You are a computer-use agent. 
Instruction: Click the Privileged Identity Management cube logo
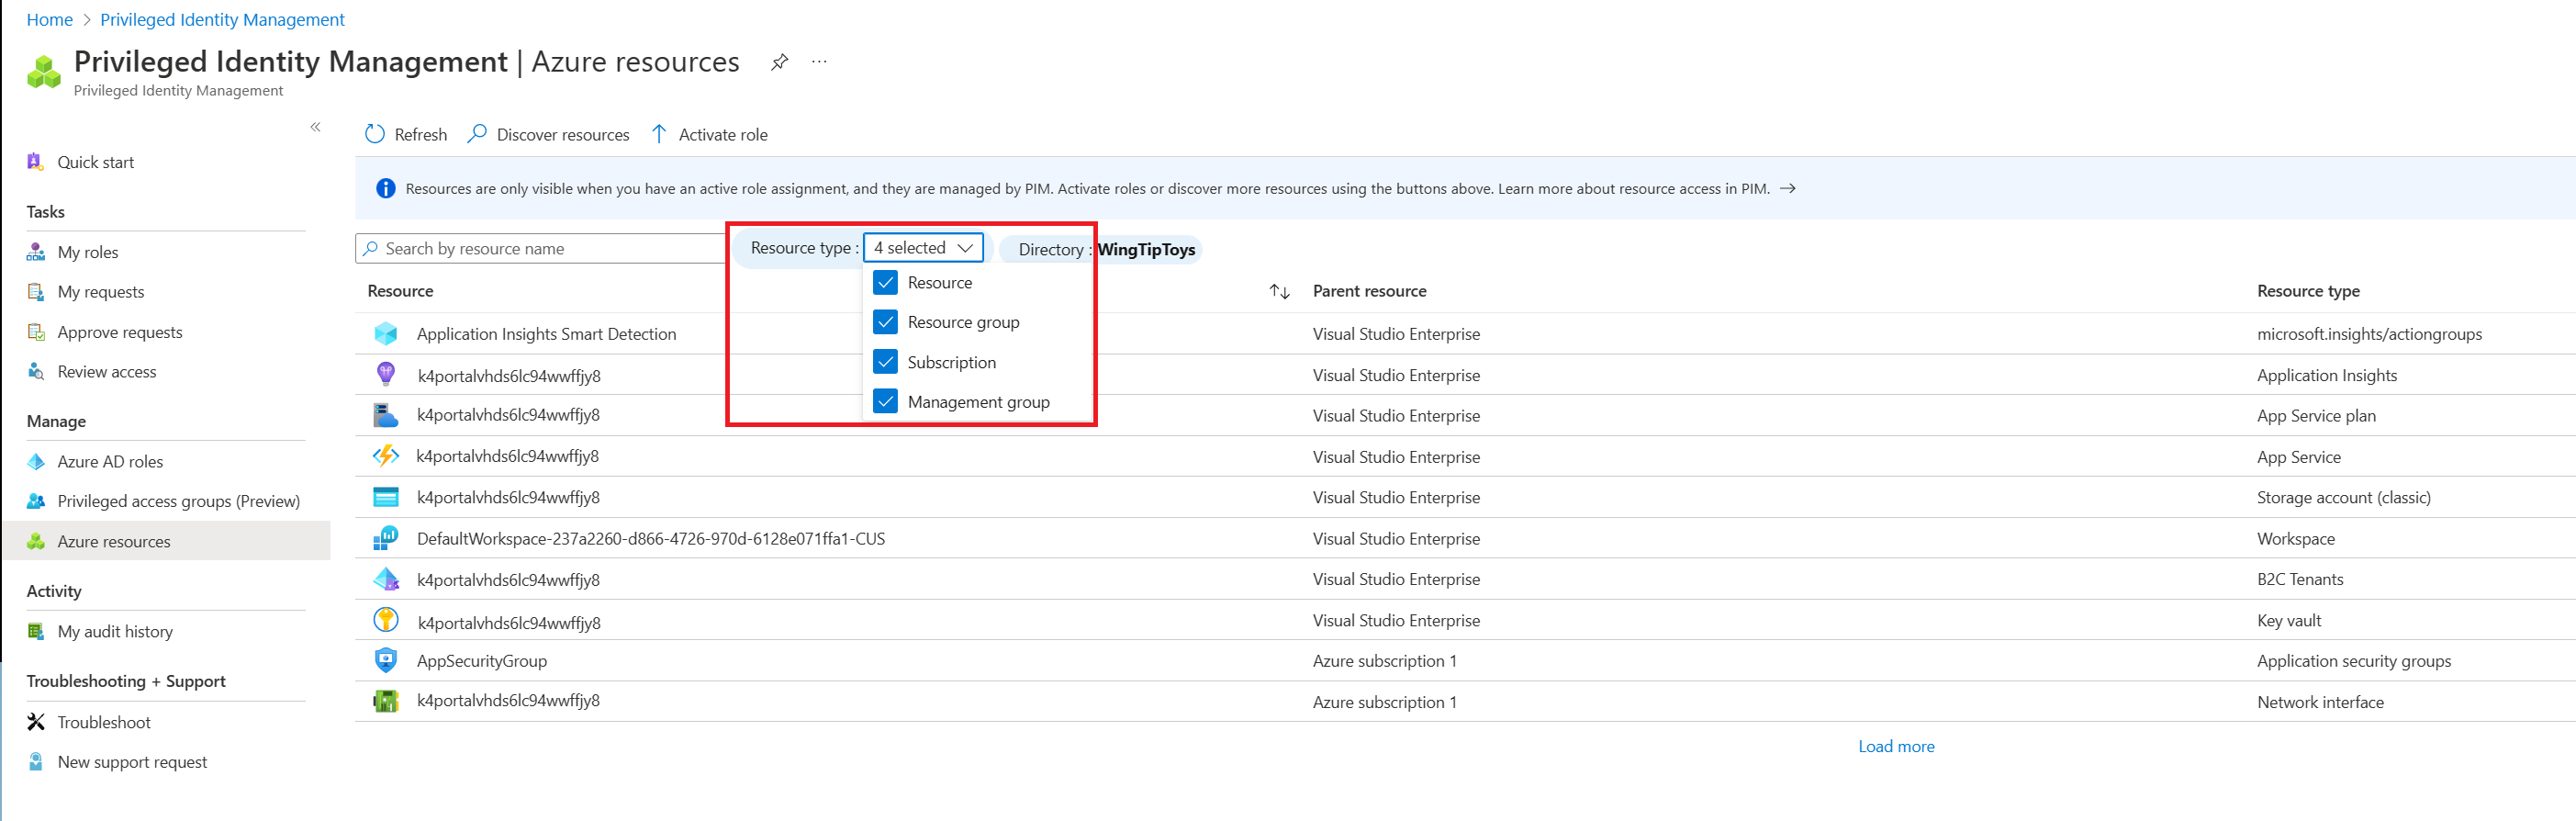[x=44, y=72]
